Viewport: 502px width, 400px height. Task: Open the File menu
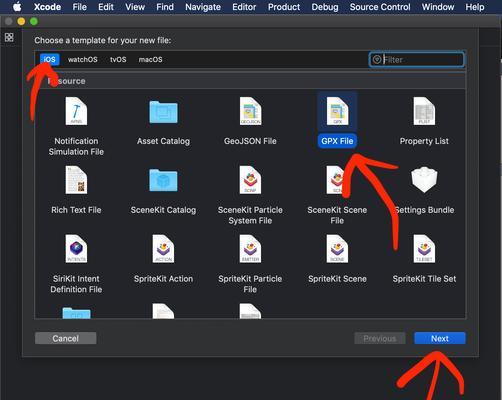(80, 7)
